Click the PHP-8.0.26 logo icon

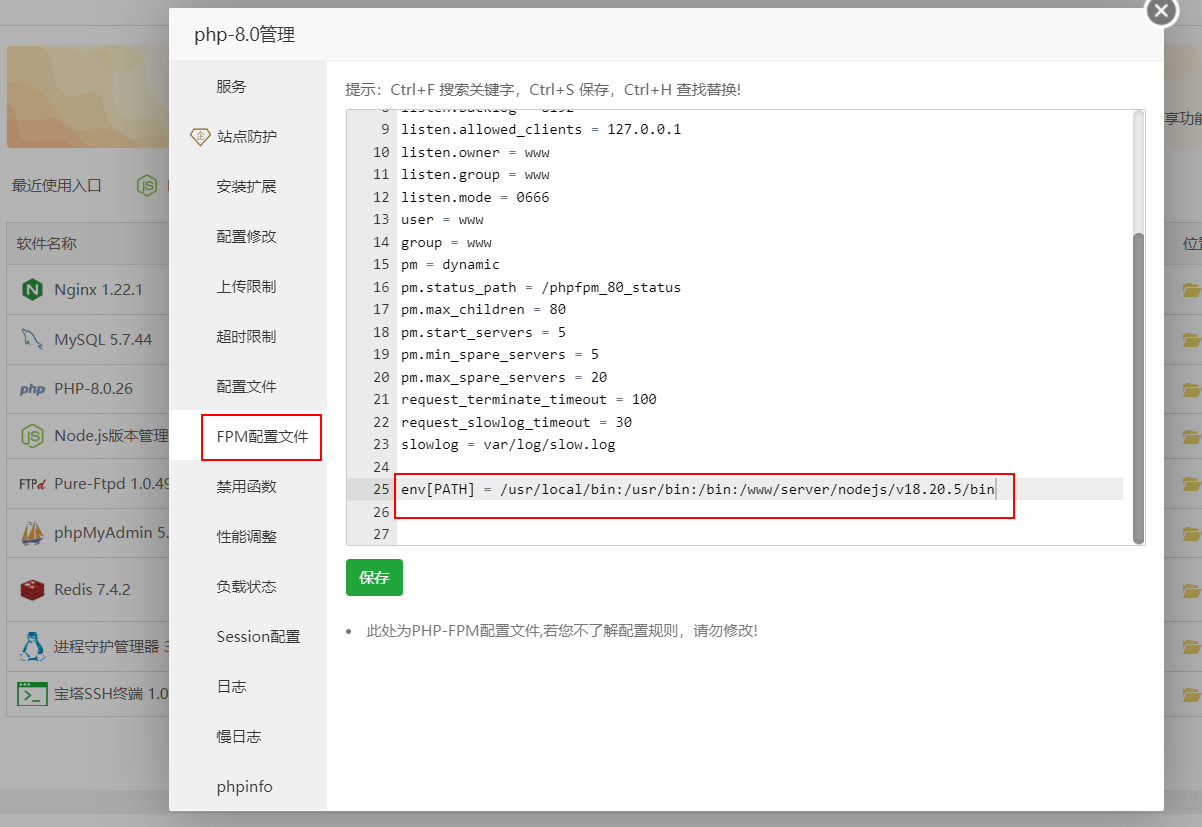click(32, 390)
